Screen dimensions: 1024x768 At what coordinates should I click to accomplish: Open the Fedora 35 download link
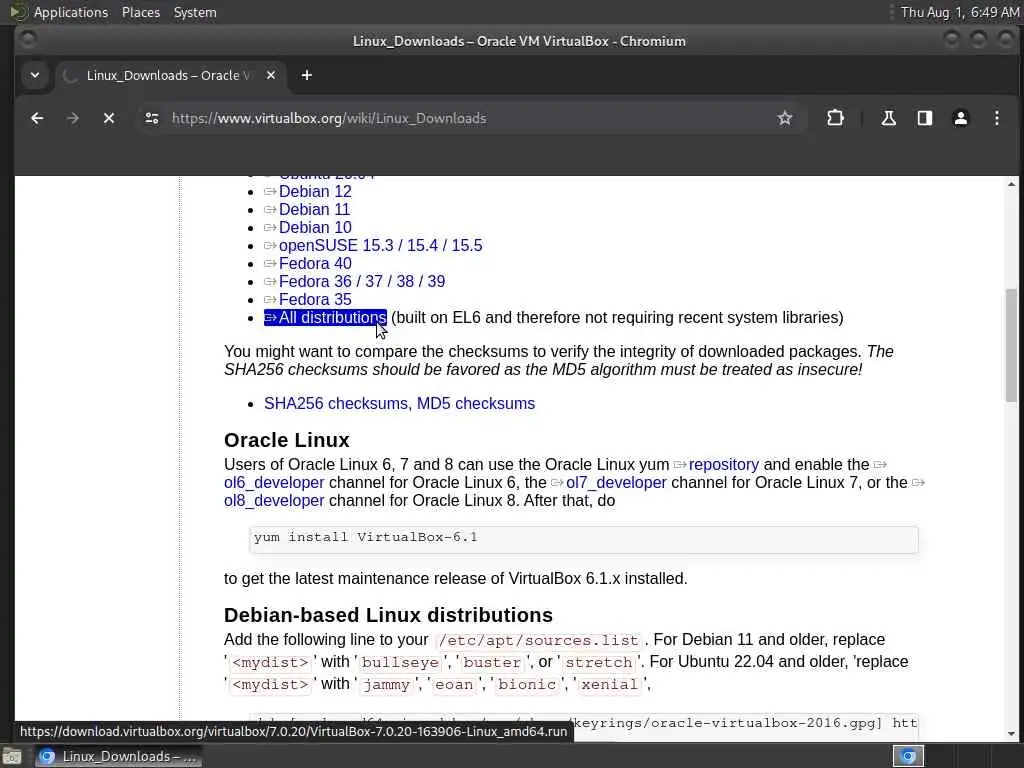315,299
